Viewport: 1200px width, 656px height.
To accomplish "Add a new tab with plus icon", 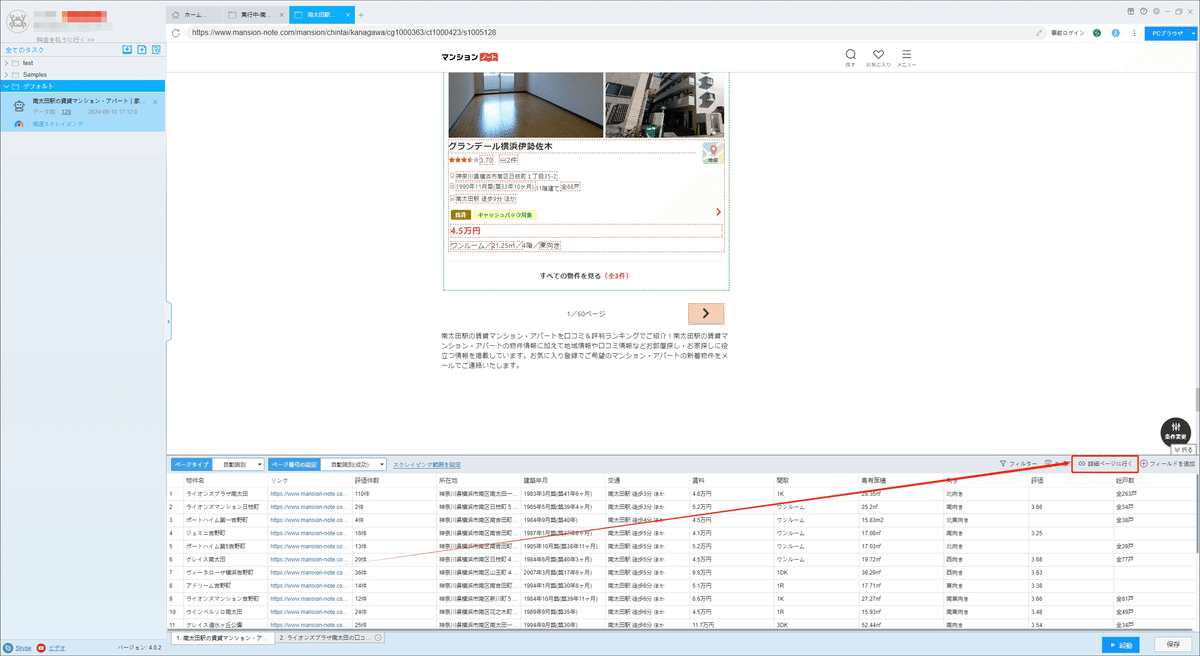I will tap(361, 15).
